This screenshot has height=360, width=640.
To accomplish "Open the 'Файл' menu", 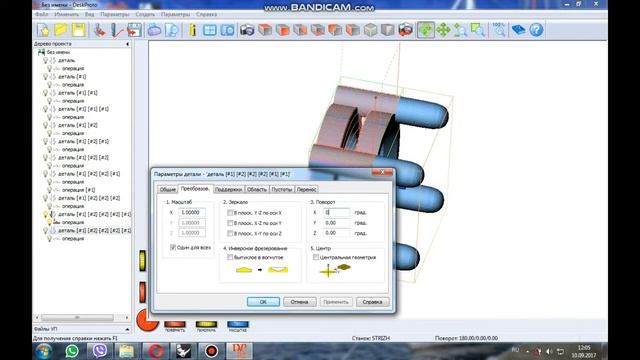I will 42,14.
